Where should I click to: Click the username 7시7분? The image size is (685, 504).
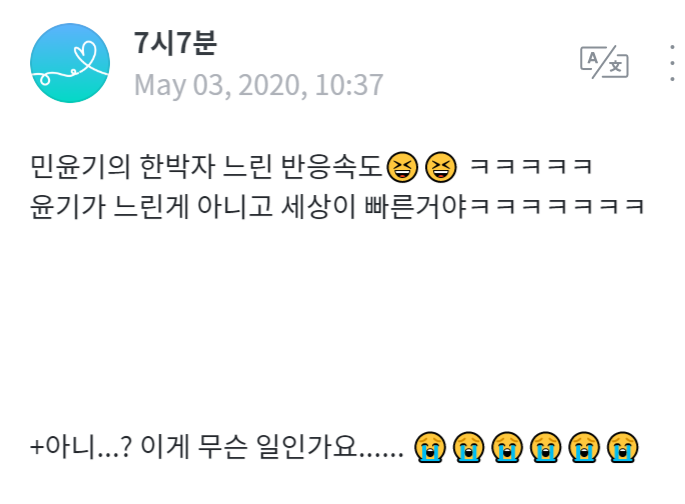[x=175, y=43]
